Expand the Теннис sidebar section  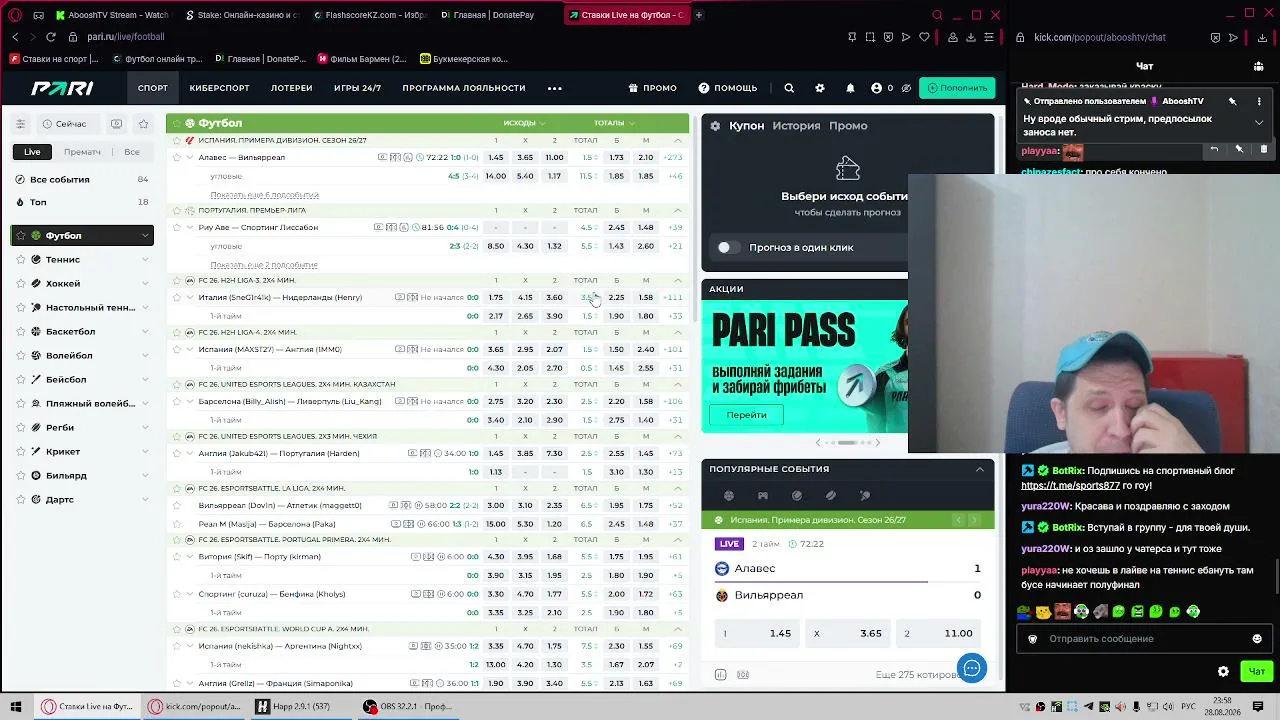point(145,260)
